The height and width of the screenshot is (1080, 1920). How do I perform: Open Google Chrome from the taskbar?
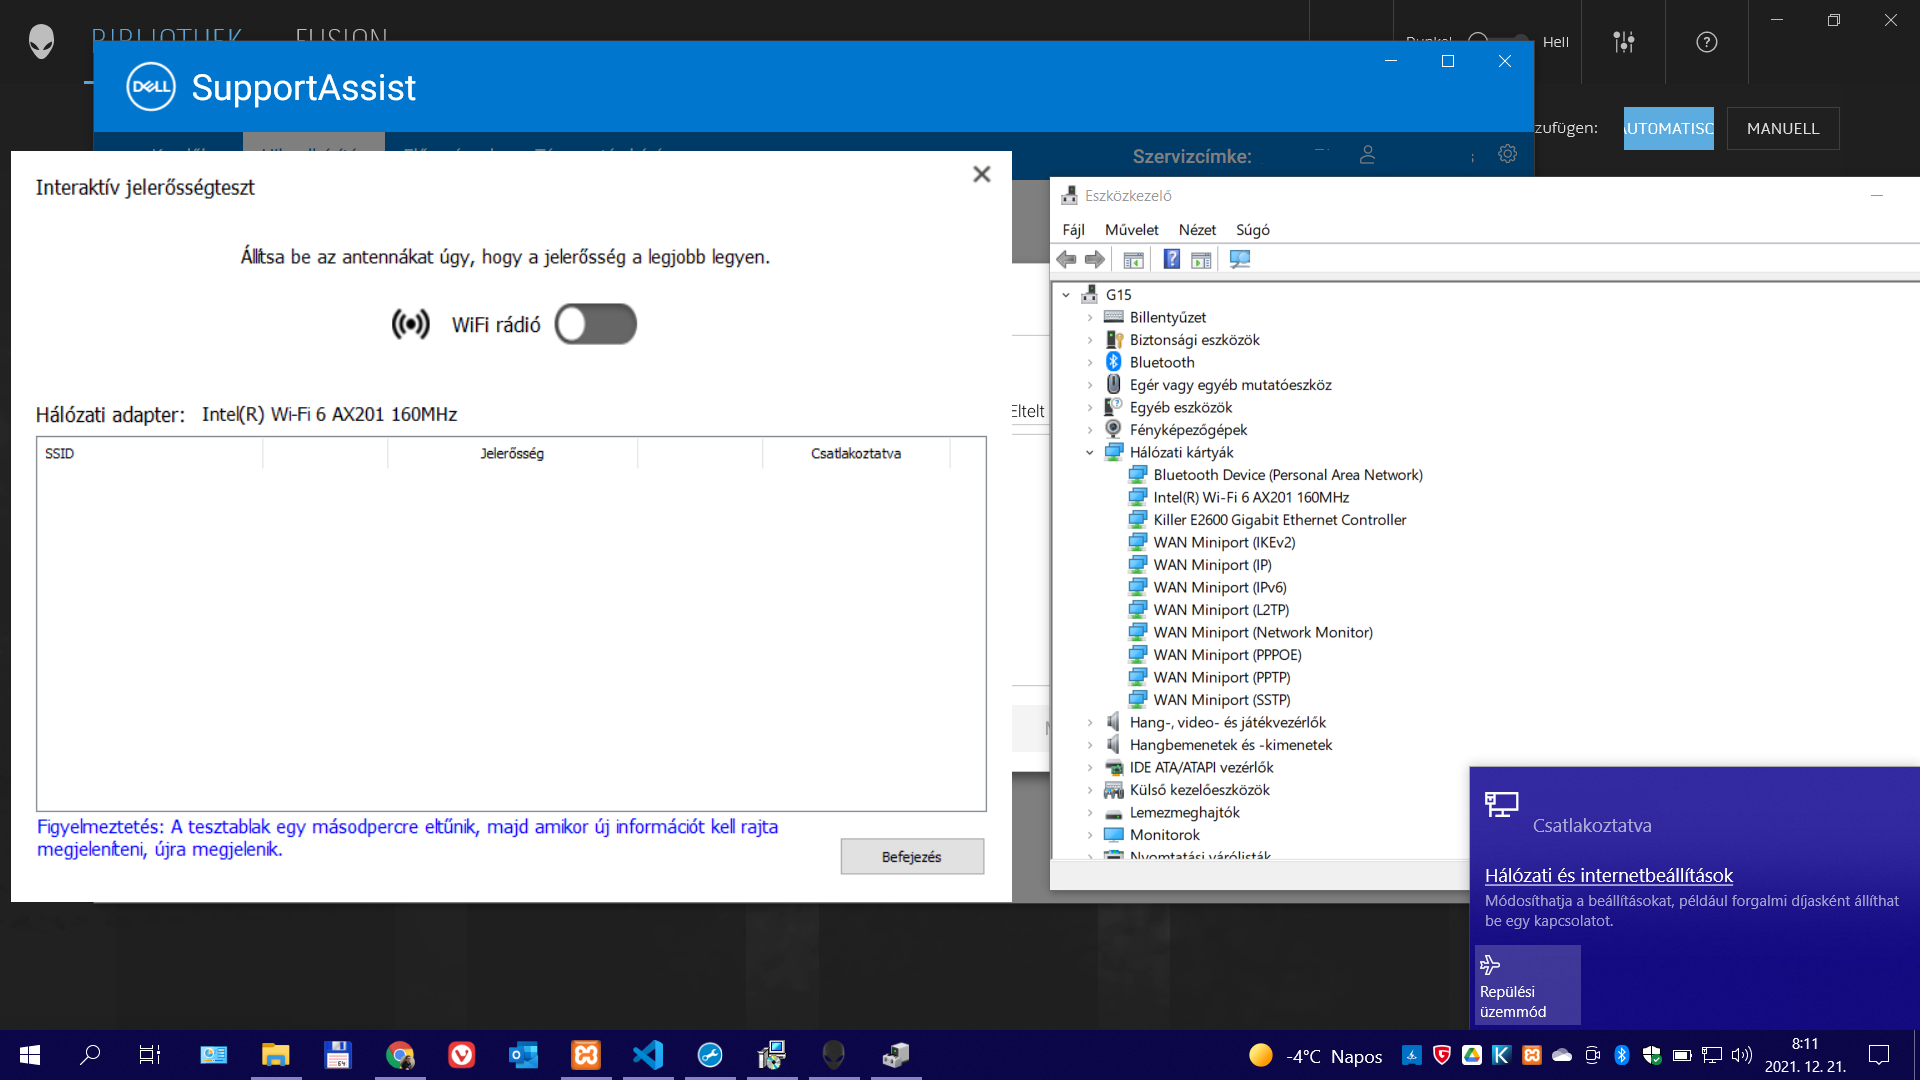pos(400,1055)
